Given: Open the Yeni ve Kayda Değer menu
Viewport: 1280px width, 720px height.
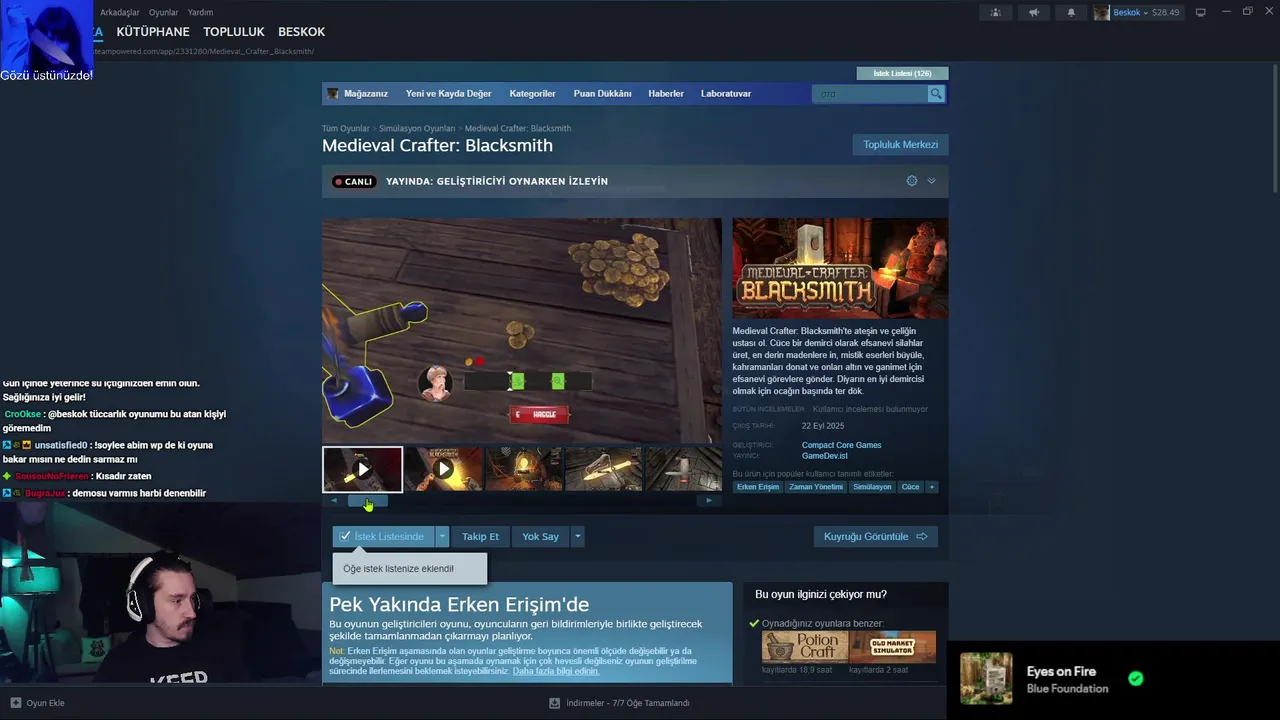Looking at the screenshot, I should [448, 94].
